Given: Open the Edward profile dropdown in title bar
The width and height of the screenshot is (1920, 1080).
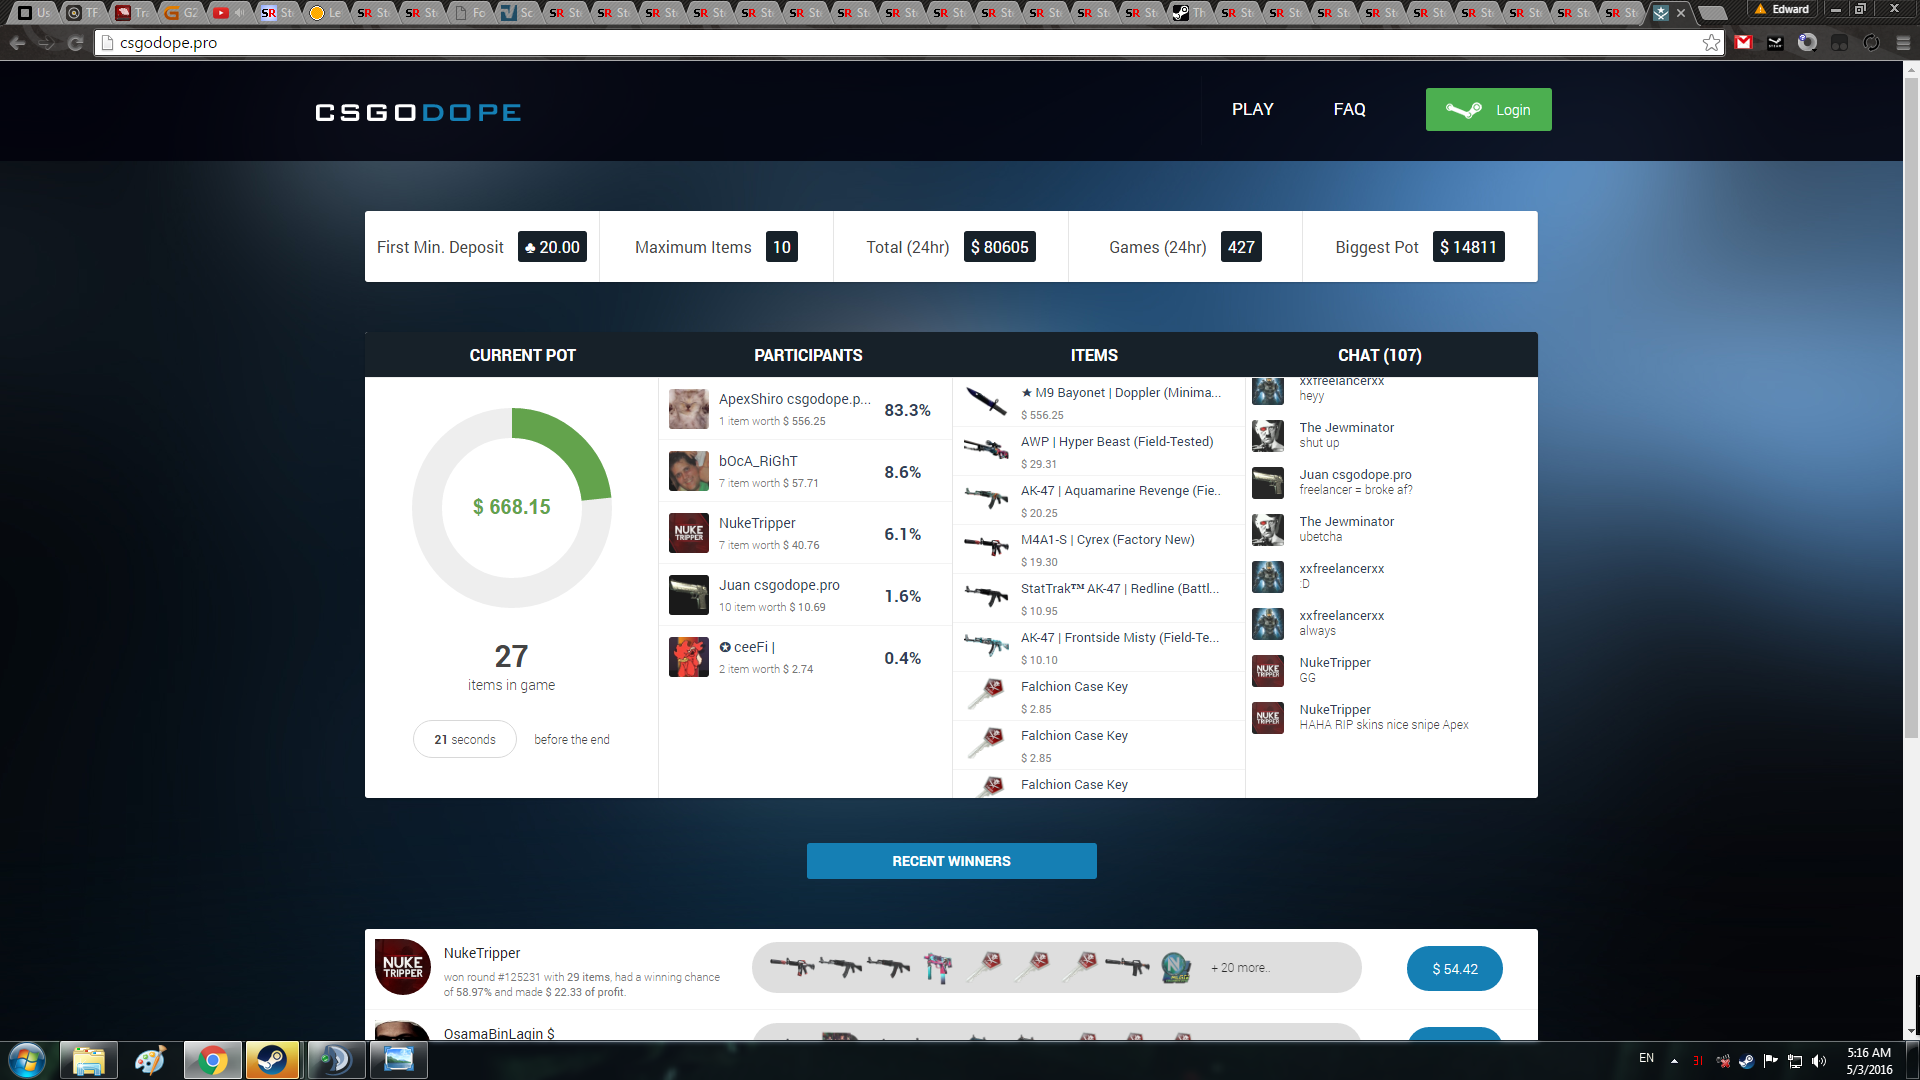Looking at the screenshot, I should (1782, 9).
